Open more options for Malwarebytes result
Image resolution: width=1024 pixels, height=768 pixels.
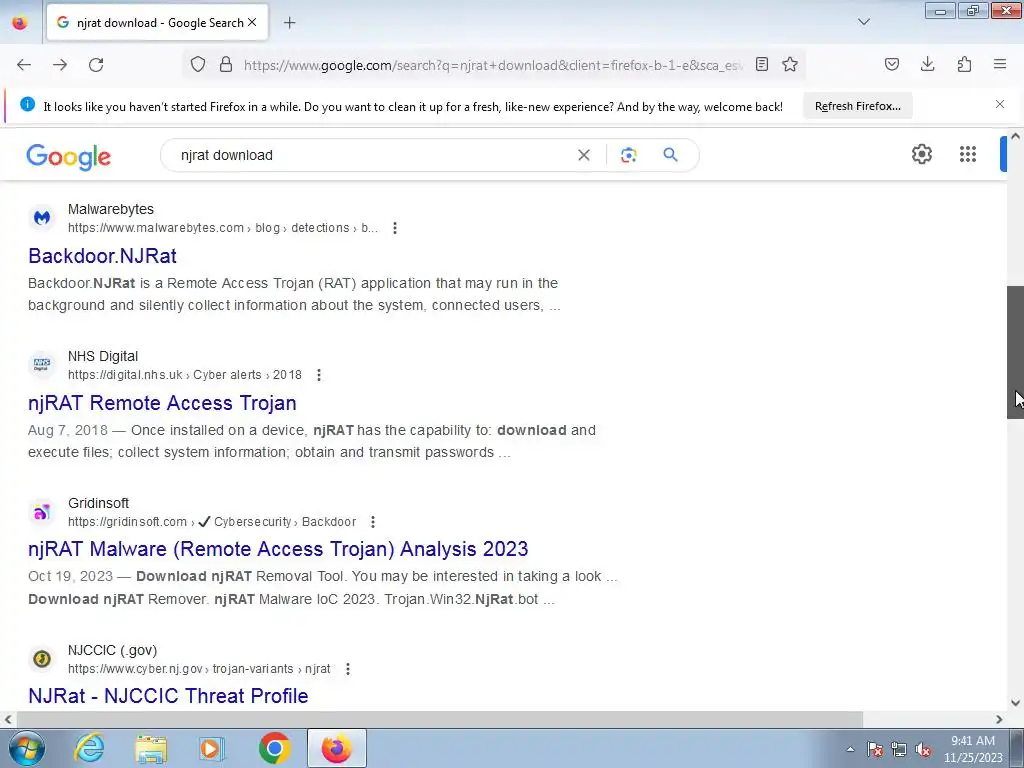[x=394, y=228]
